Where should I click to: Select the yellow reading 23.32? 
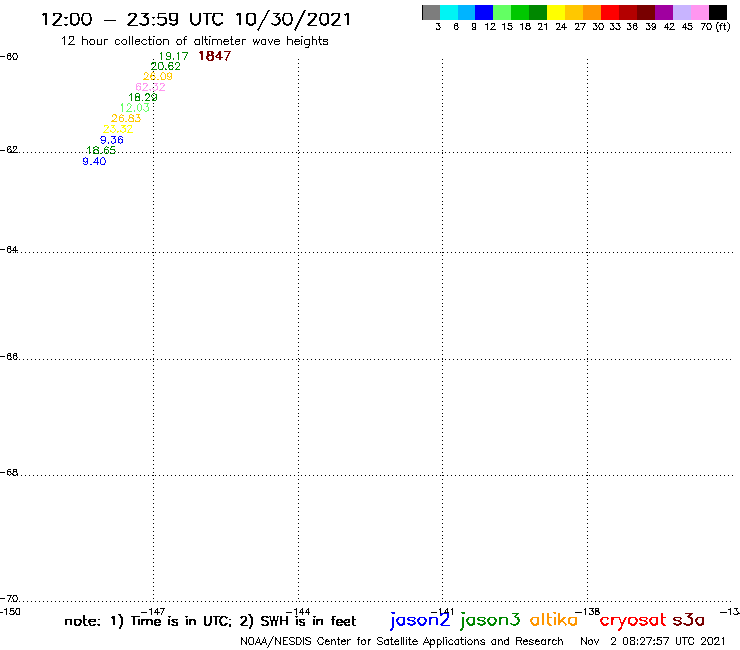(118, 129)
